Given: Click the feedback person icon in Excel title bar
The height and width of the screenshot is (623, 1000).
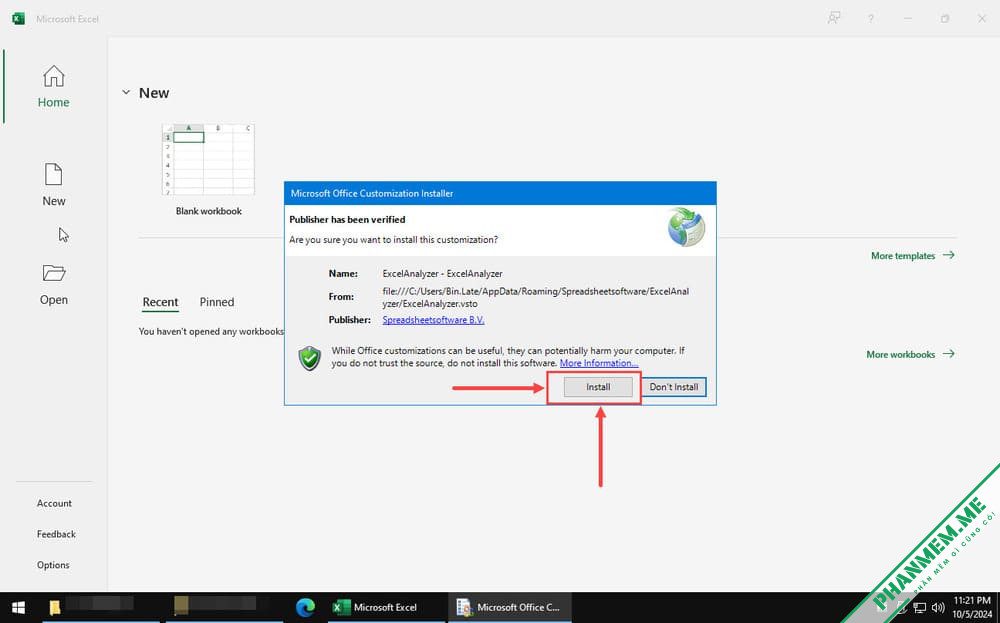Looking at the screenshot, I should 834,18.
